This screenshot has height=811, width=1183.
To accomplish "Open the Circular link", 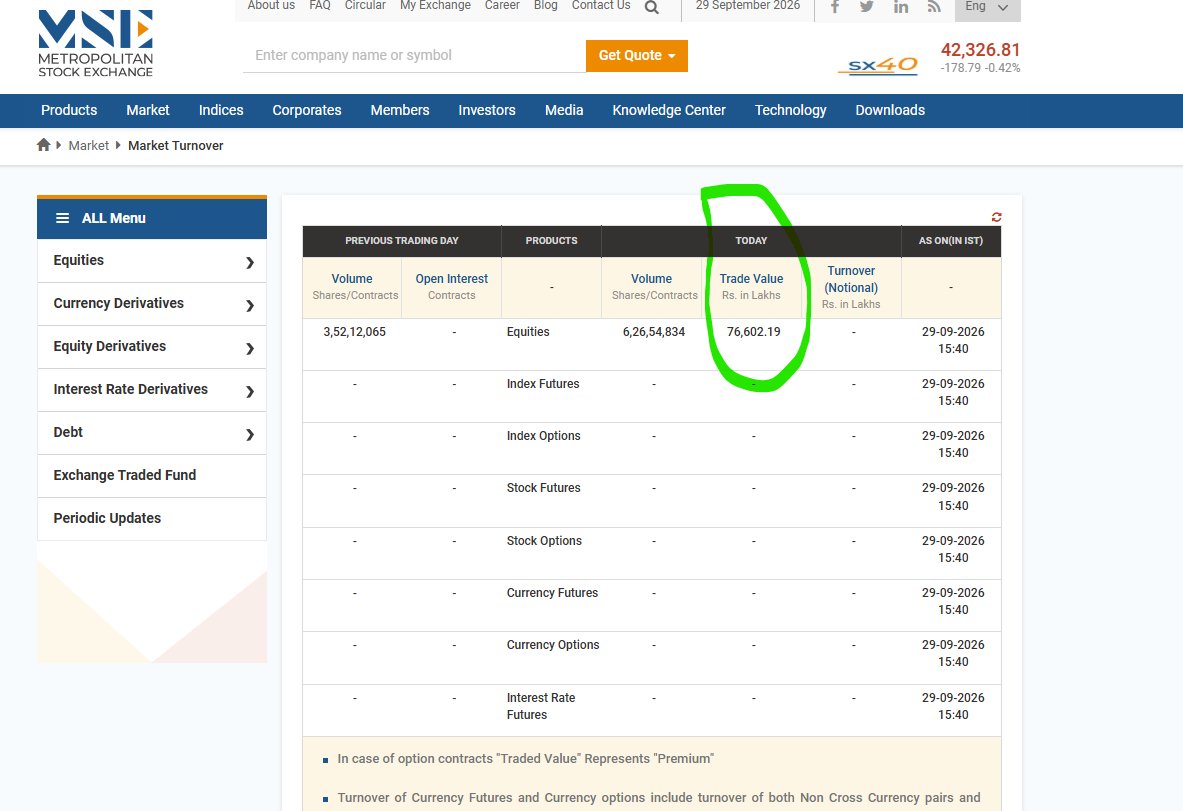I will tap(365, 5).
